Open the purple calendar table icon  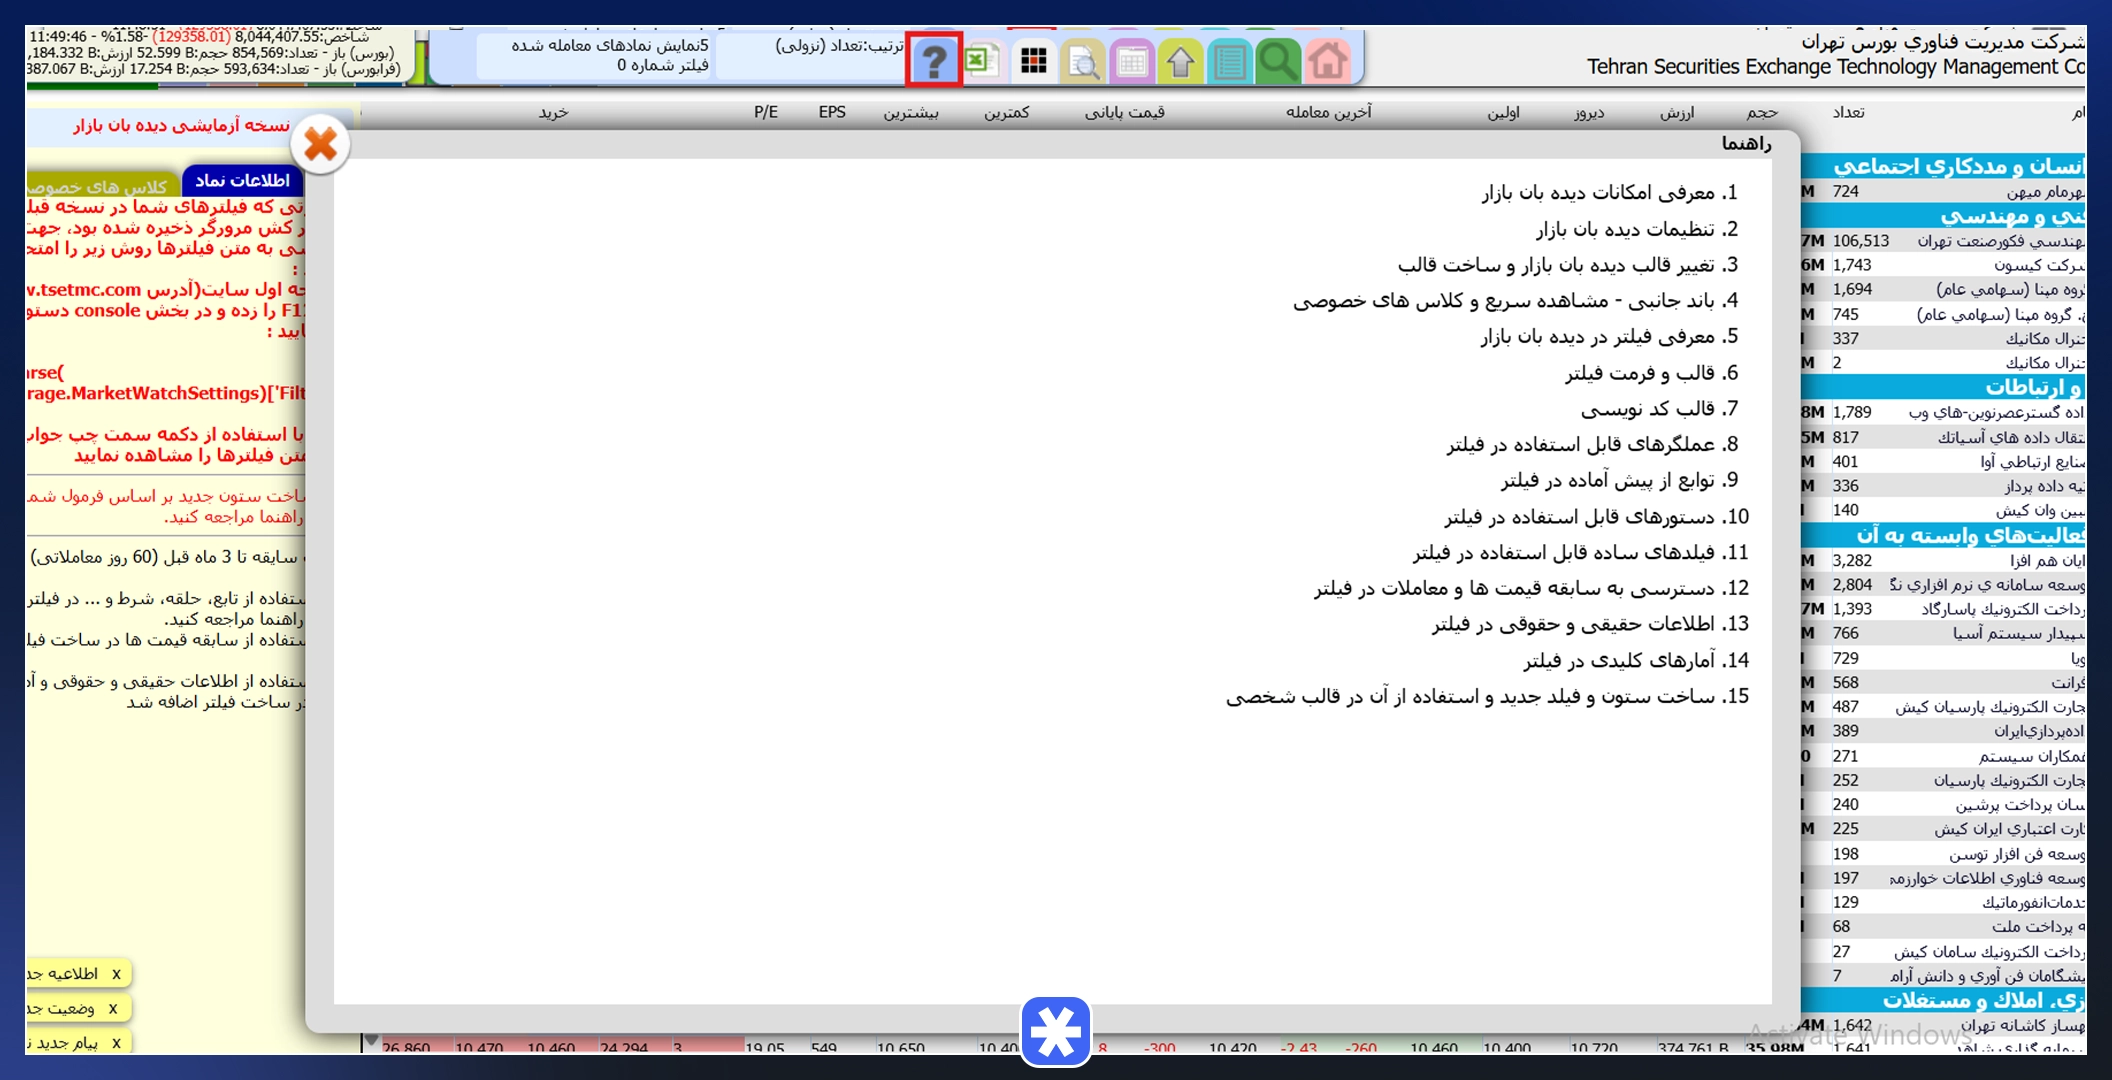coord(1131,61)
